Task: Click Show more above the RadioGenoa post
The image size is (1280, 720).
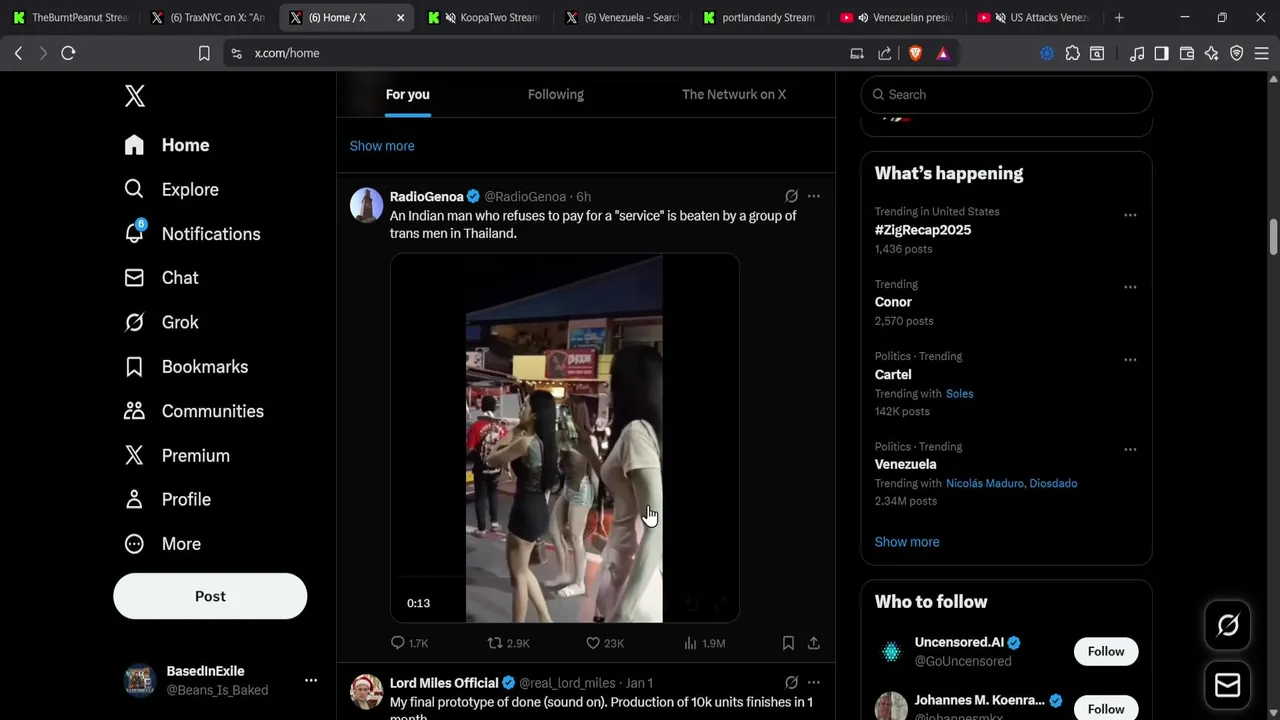Action: (382, 146)
